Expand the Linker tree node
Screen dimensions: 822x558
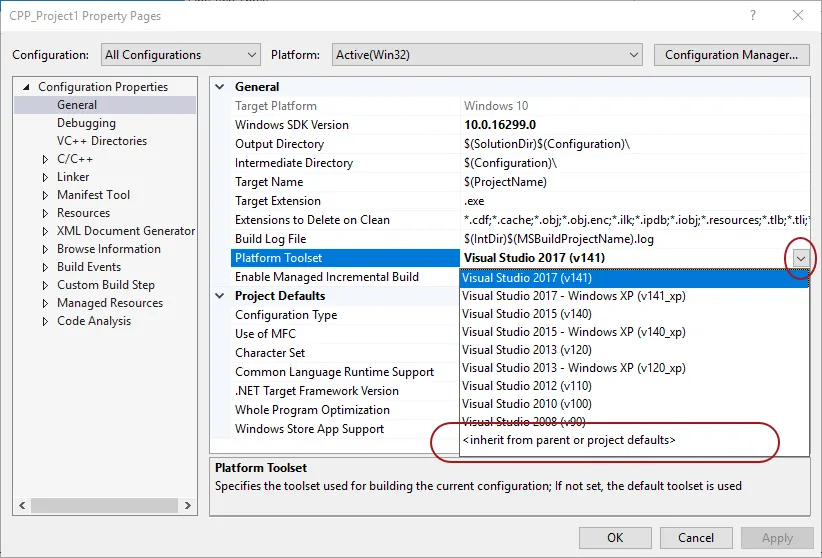coord(46,177)
